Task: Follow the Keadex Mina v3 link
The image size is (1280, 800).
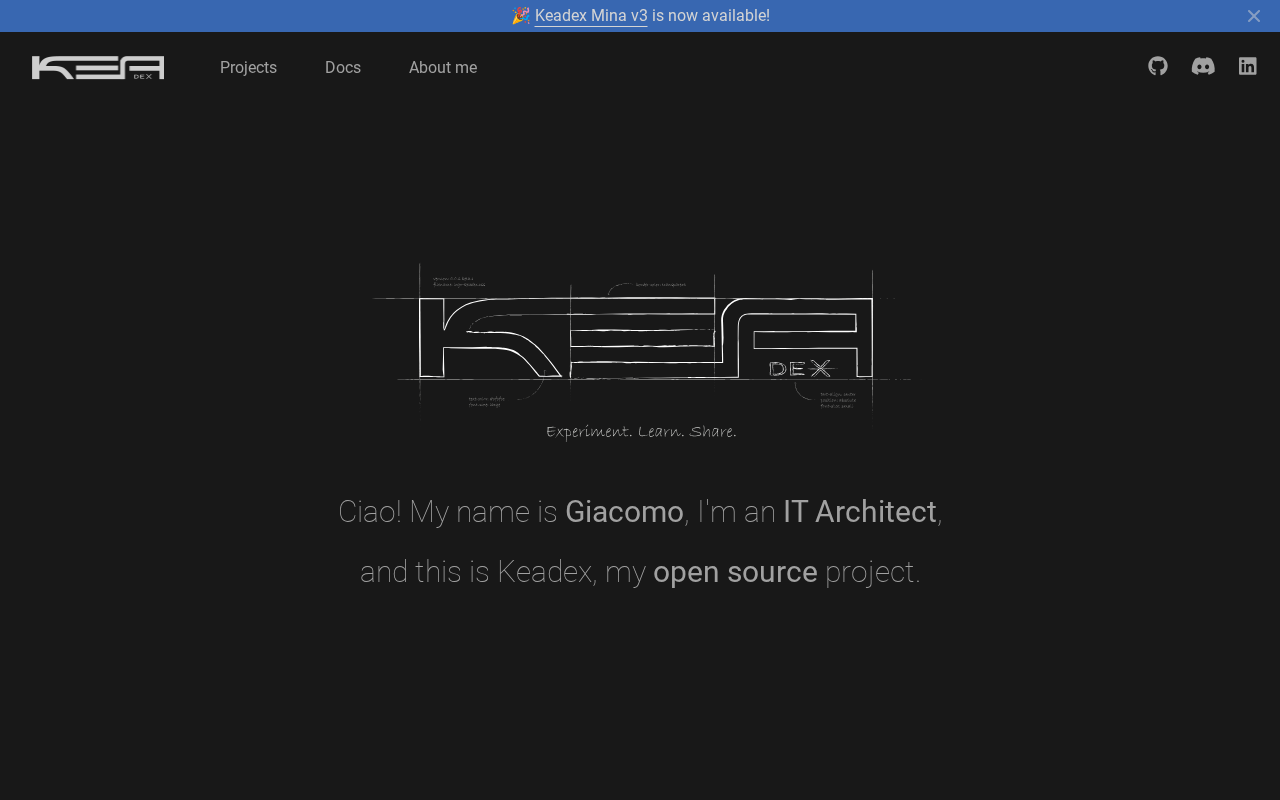Action: click(x=591, y=16)
